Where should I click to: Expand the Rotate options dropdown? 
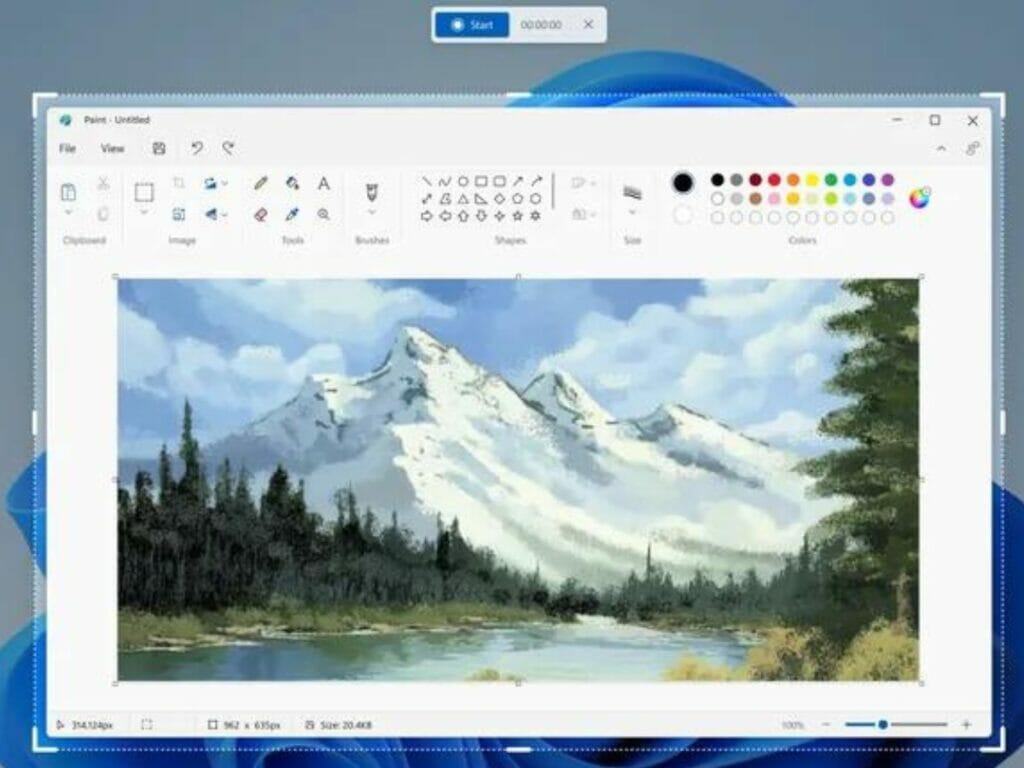[x=224, y=183]
